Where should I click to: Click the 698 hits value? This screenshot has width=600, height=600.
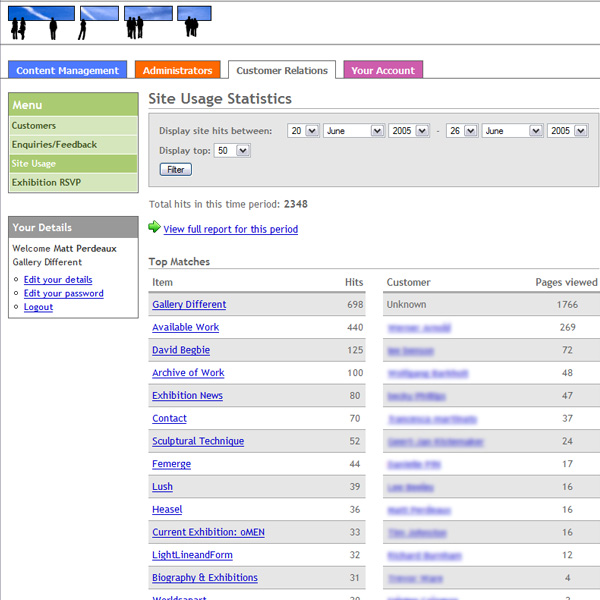(355, 305)
